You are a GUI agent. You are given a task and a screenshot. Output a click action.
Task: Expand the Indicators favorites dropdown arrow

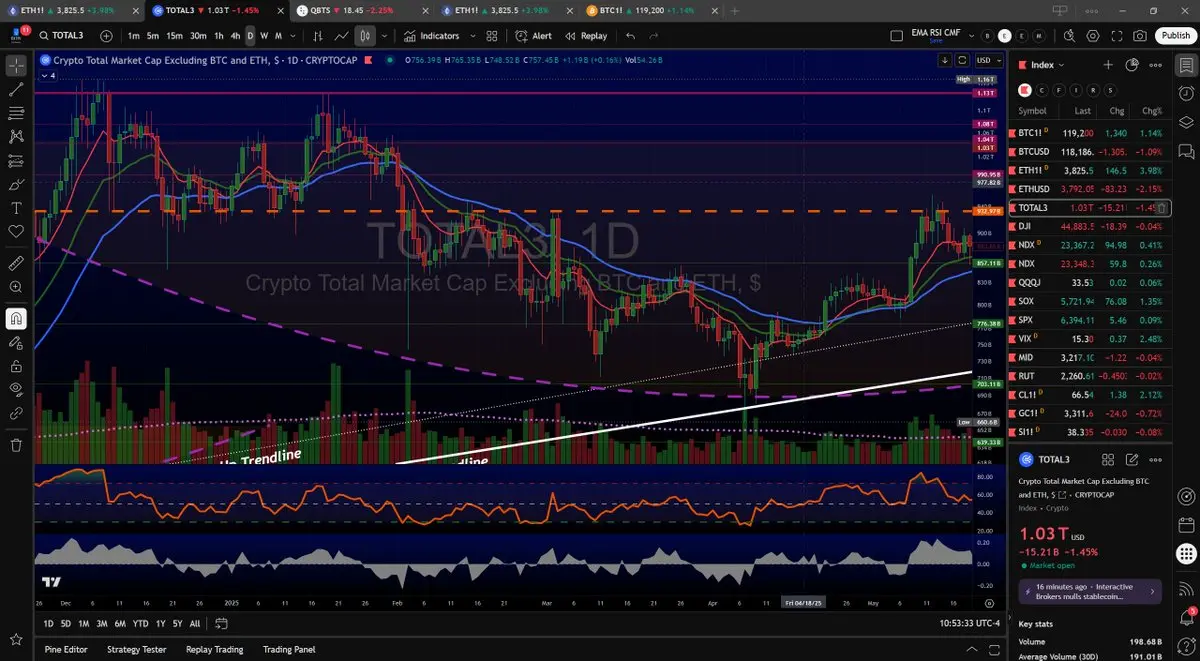471,35
